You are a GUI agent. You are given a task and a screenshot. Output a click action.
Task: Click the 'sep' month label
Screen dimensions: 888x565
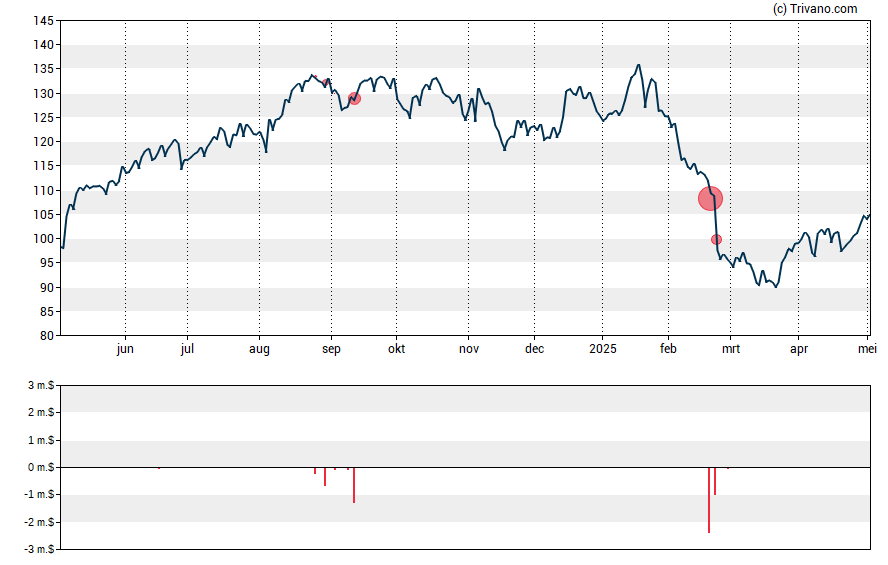click(331, 349)
